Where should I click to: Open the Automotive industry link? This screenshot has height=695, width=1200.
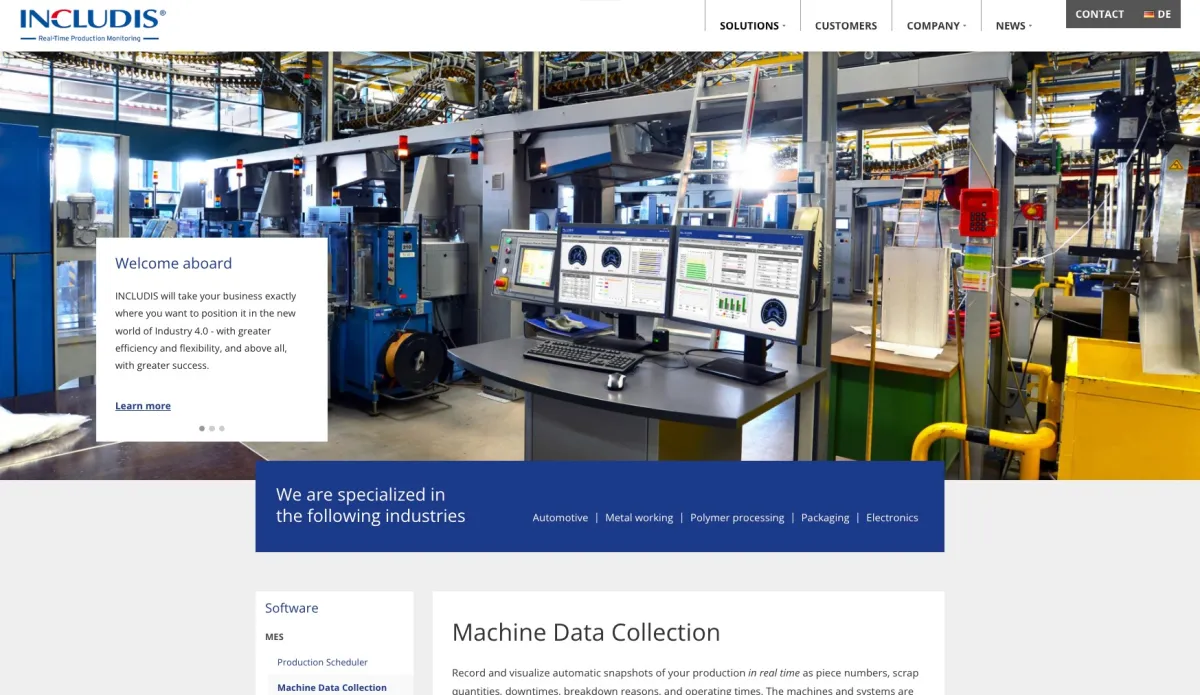tap(560, 518)
